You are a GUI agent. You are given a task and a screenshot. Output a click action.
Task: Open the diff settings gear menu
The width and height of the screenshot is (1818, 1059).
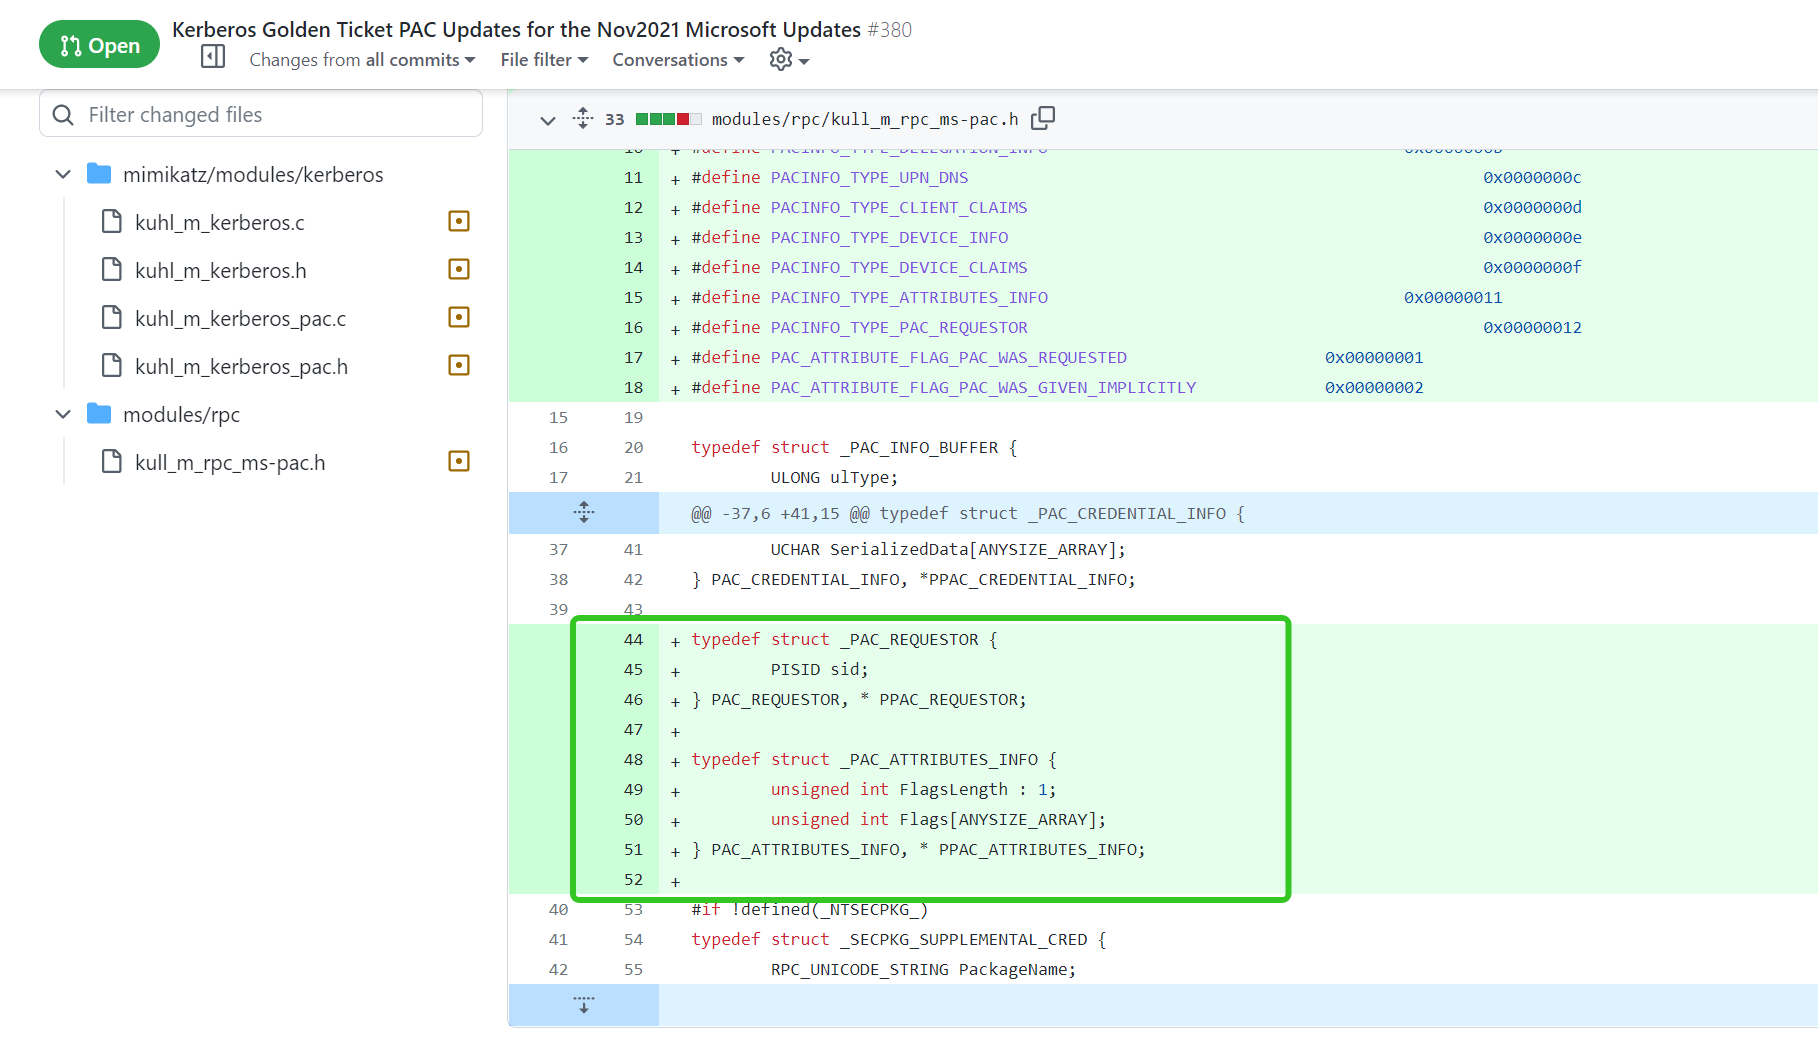(788, 60)
